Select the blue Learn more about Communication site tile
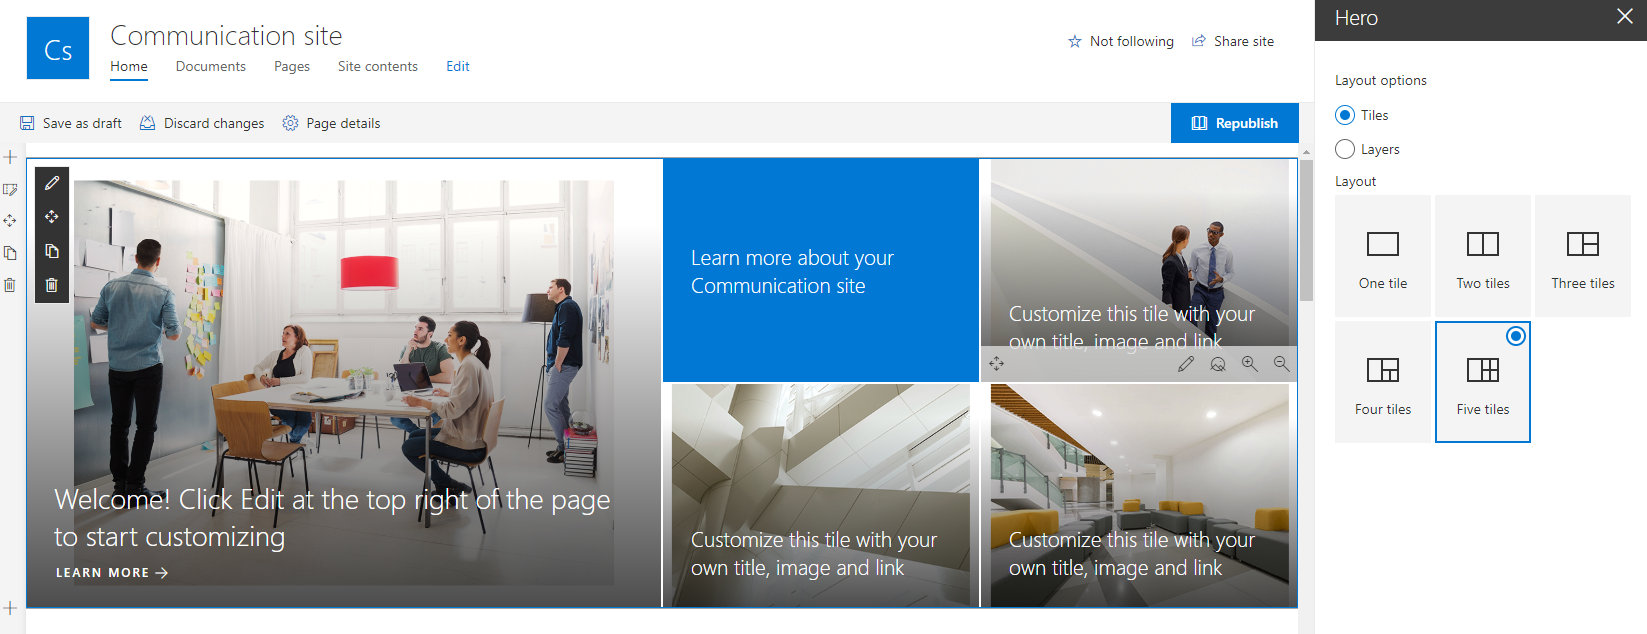The width and height of the screenshot is (1647, 634). click(821, 271)
